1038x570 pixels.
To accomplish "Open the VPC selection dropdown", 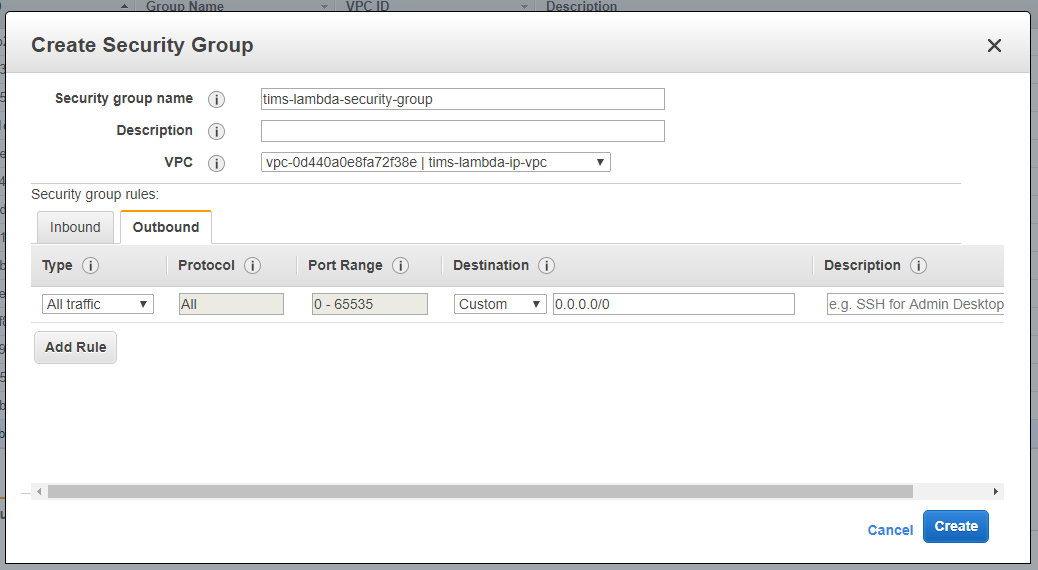I will 436,162.
